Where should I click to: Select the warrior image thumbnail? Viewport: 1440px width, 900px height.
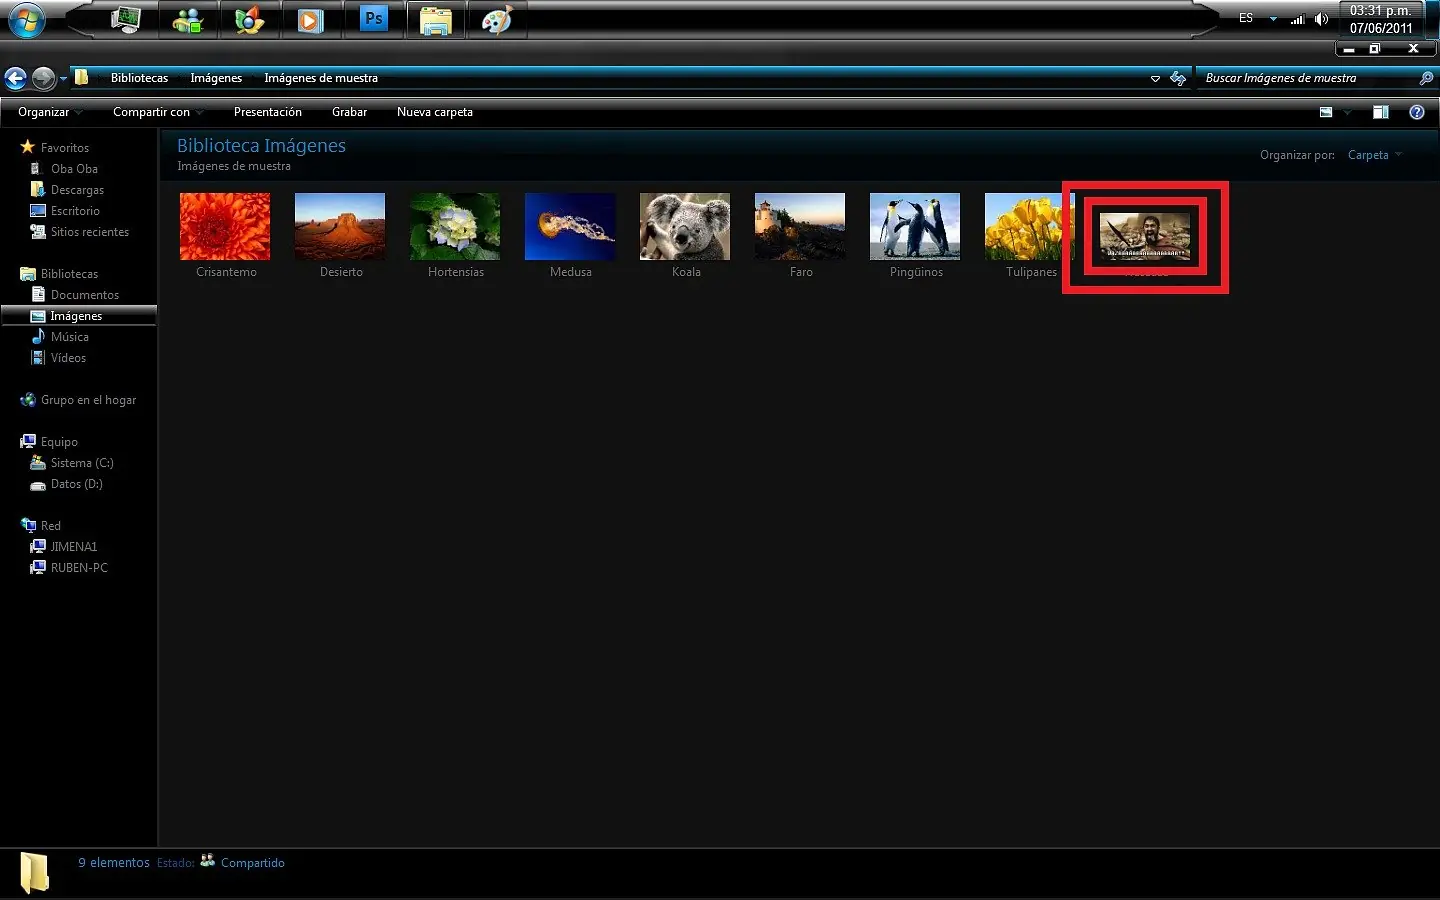(x=1145, y=236)
